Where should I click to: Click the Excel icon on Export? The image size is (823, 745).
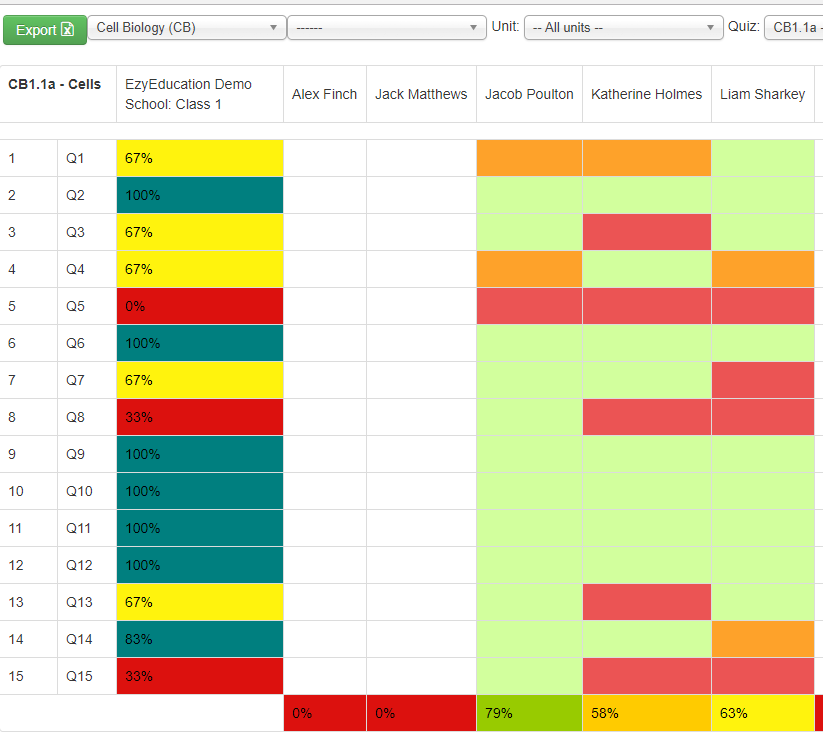pos(68,29)
